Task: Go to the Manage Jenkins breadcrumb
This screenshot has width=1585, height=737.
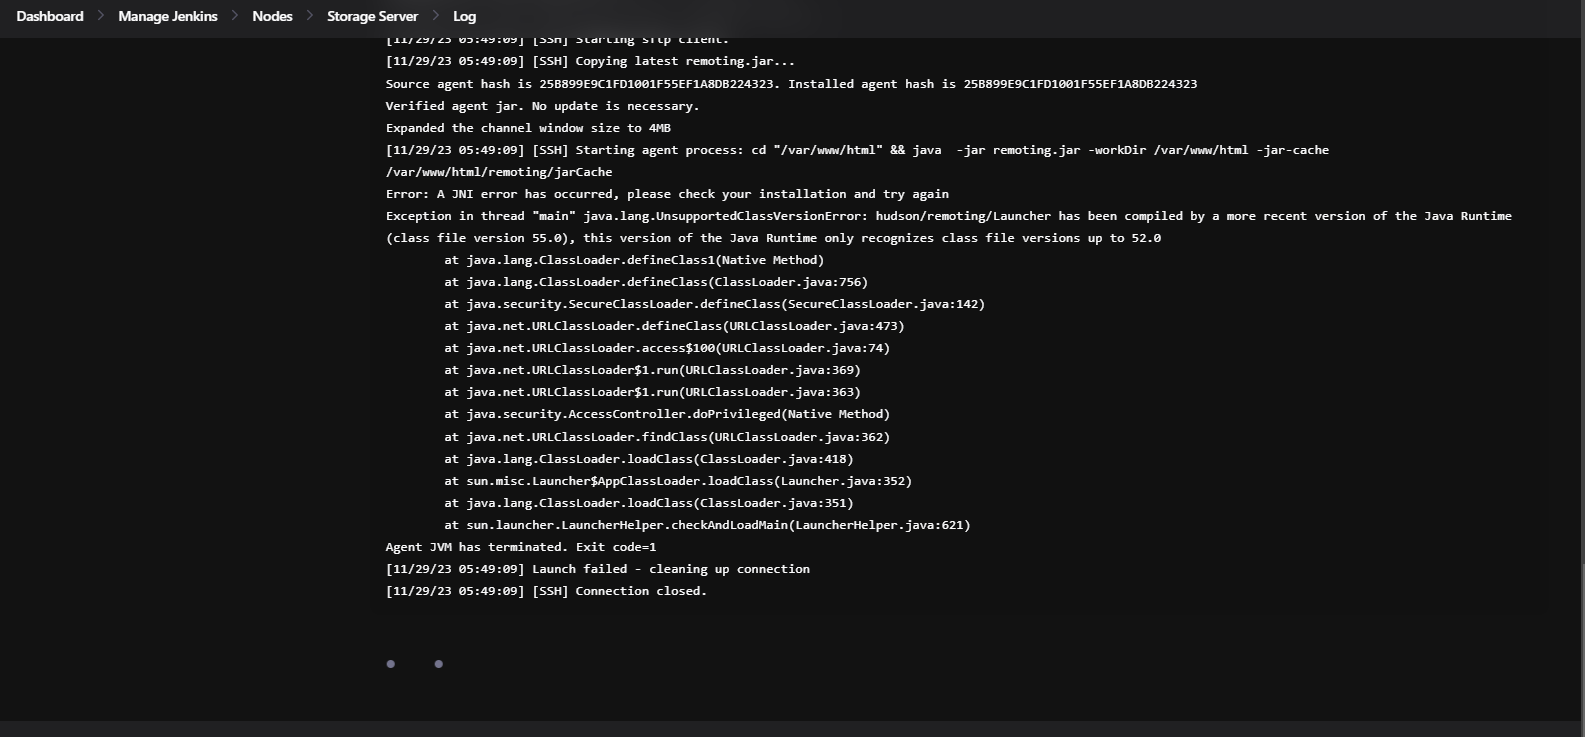Action: point(167,16)
